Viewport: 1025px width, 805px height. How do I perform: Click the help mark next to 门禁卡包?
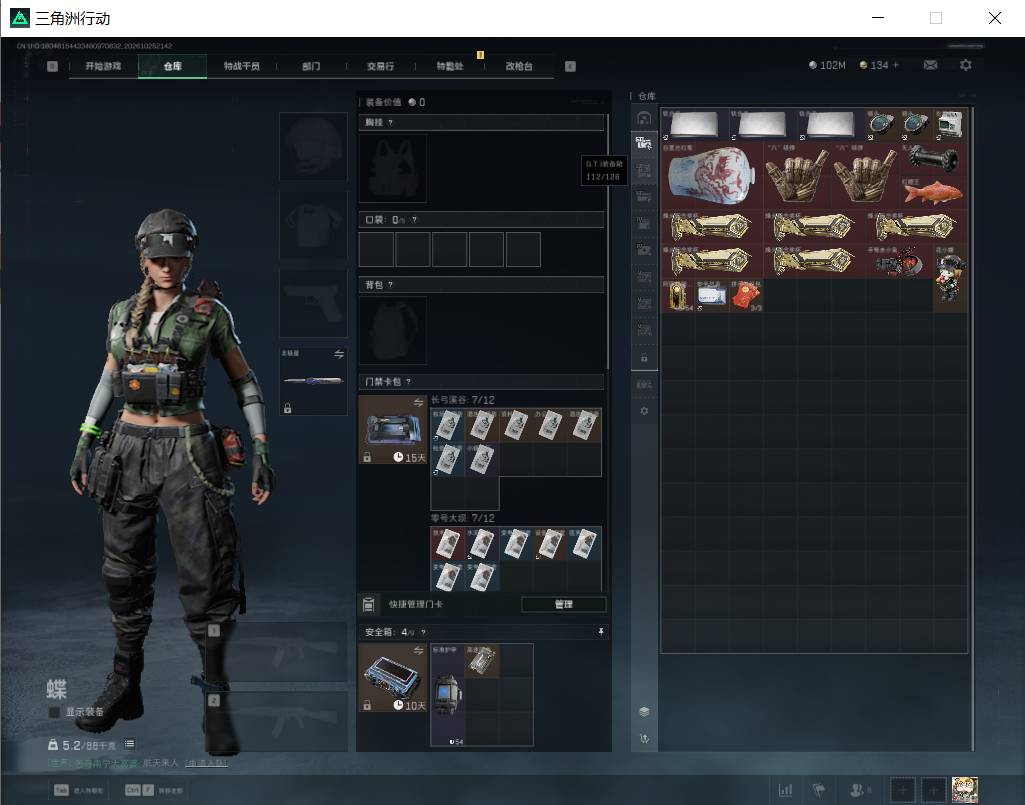click(x=409, y=381)
